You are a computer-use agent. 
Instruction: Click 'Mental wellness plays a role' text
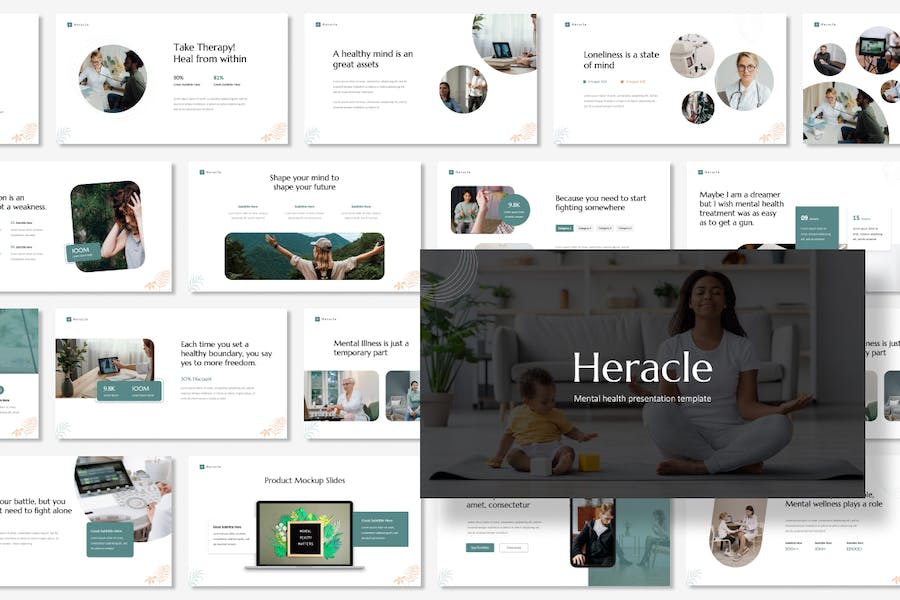[833, 504]
